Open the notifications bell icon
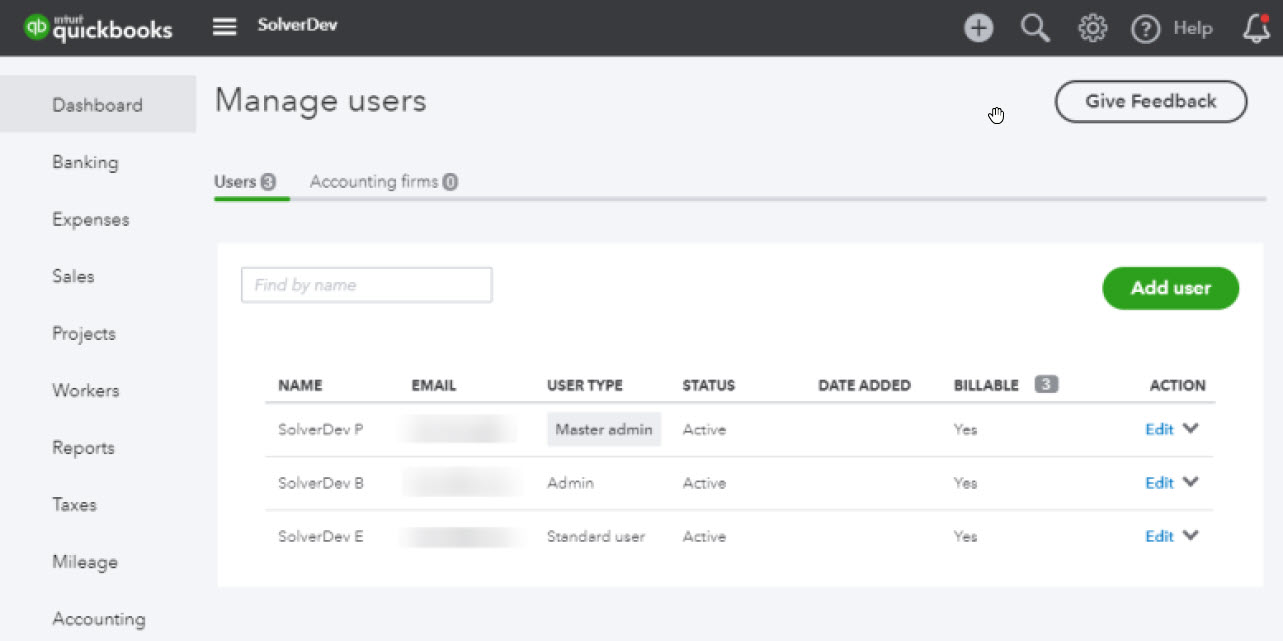Screen dimensions: 1283x641 1256,28
